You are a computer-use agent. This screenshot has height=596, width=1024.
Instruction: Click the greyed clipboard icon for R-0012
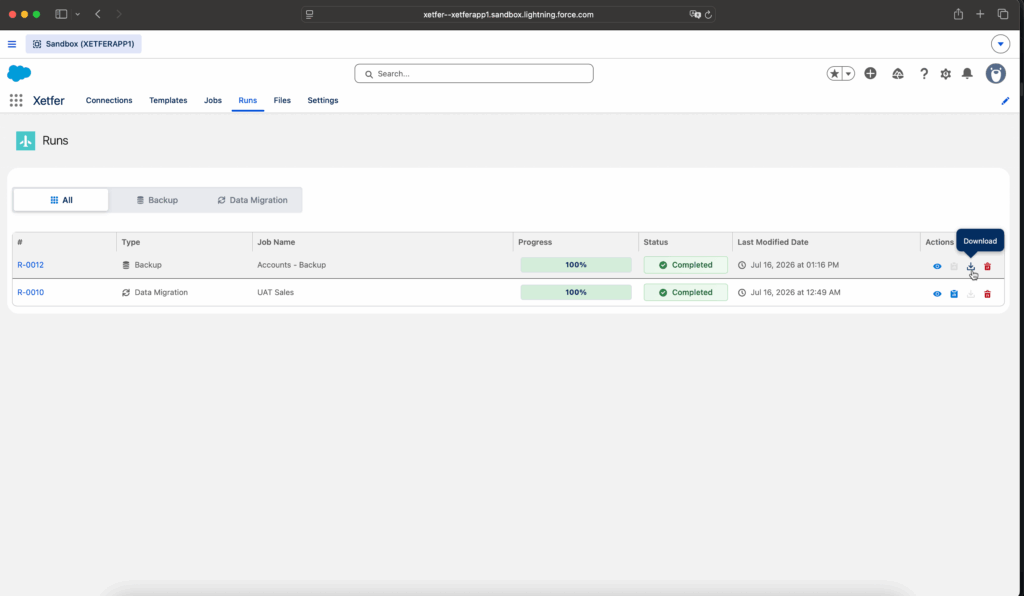(x=954, y=266)
